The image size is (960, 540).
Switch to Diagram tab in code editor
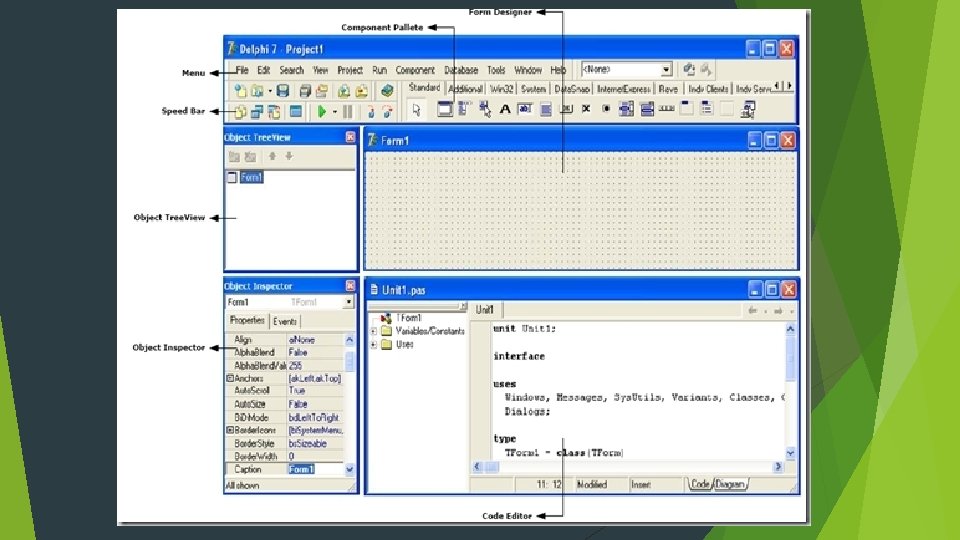730,484
